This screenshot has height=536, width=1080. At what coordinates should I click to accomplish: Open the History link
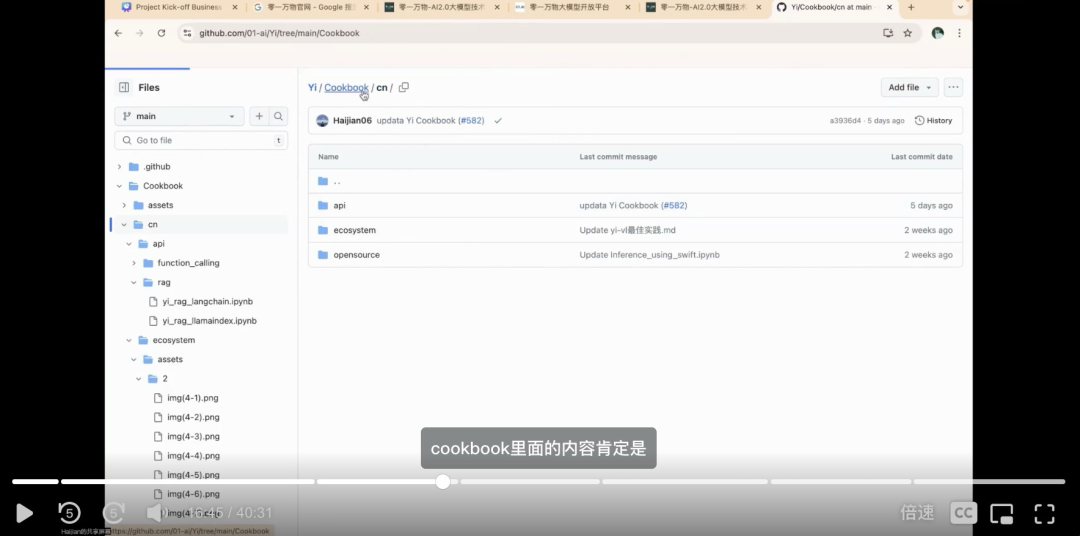[933, 121]
